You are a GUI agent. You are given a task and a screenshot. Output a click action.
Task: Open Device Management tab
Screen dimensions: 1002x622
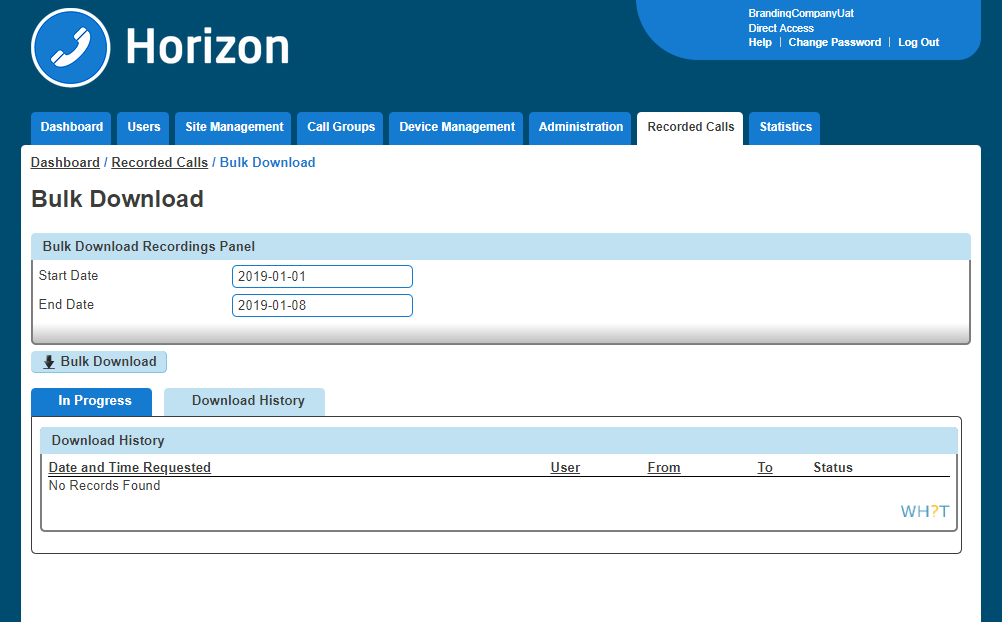pyautogui.click(x=456, y=127)
